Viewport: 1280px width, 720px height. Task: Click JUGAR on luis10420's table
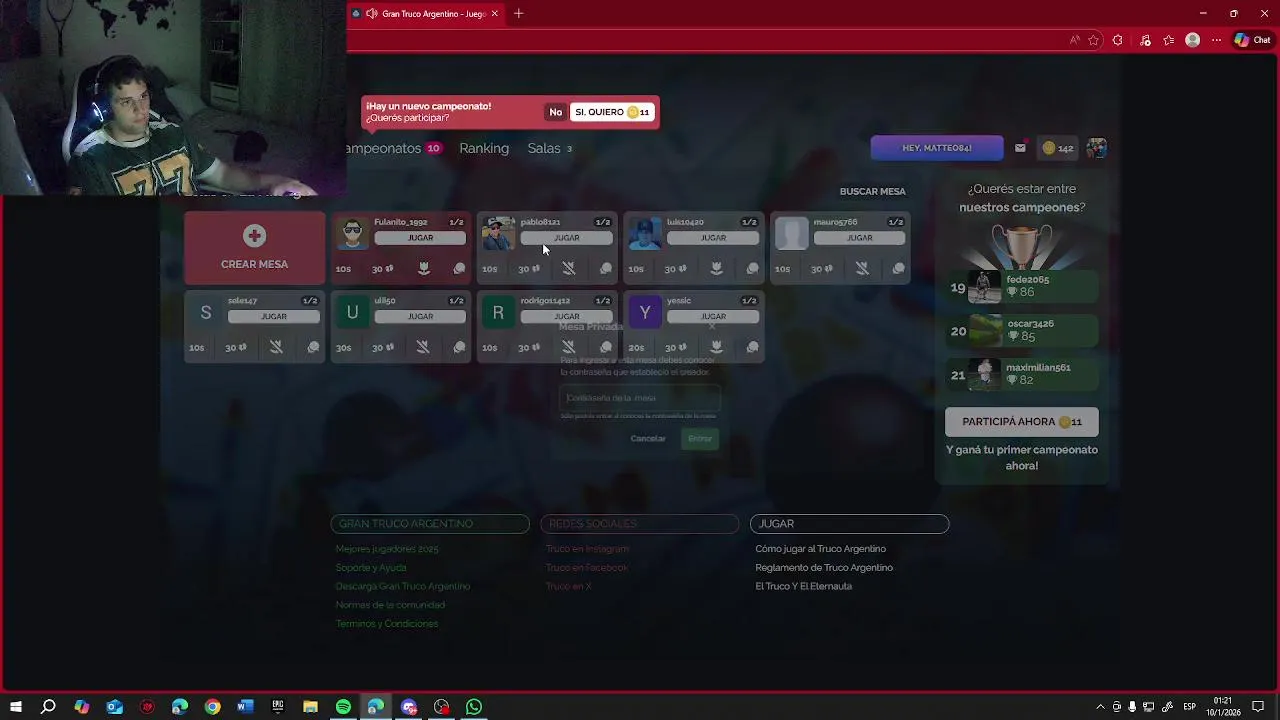pyautogui.click(x=713, y=238)
